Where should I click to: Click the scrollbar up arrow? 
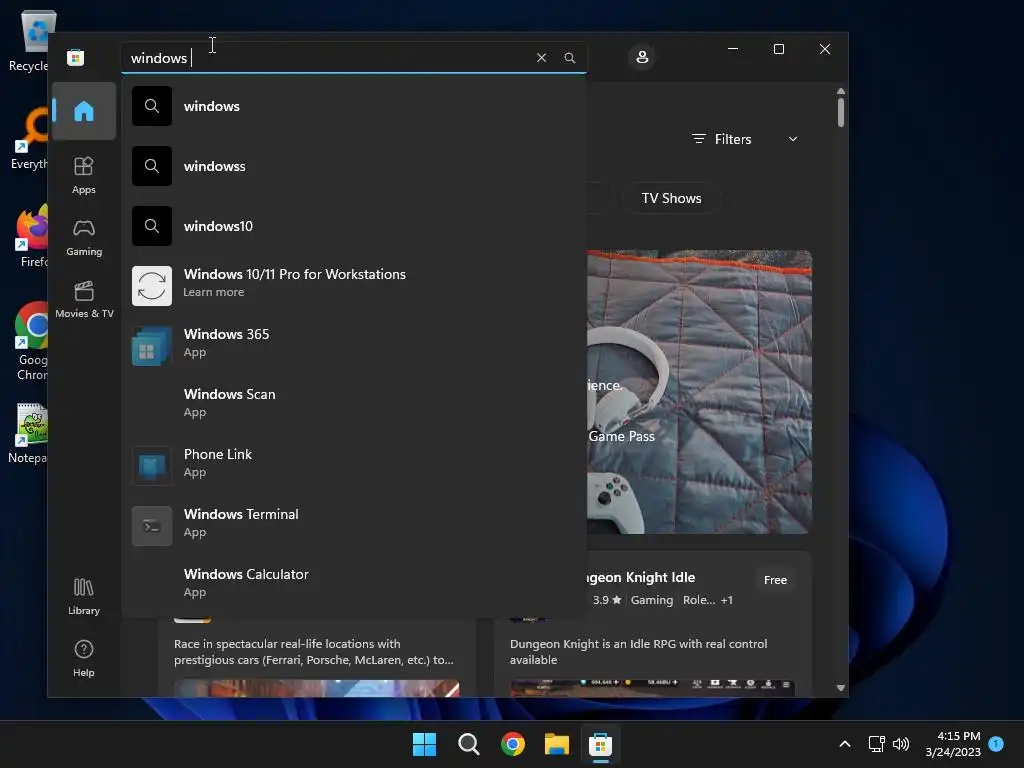840,91
